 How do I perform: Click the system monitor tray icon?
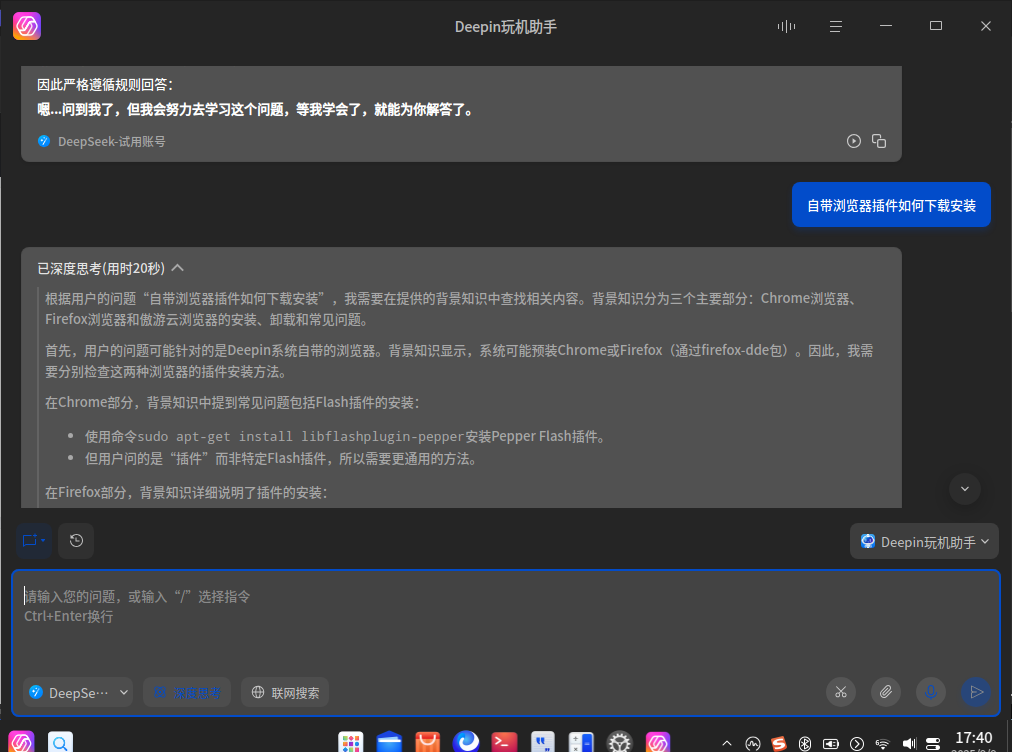(x=753, y=744)
